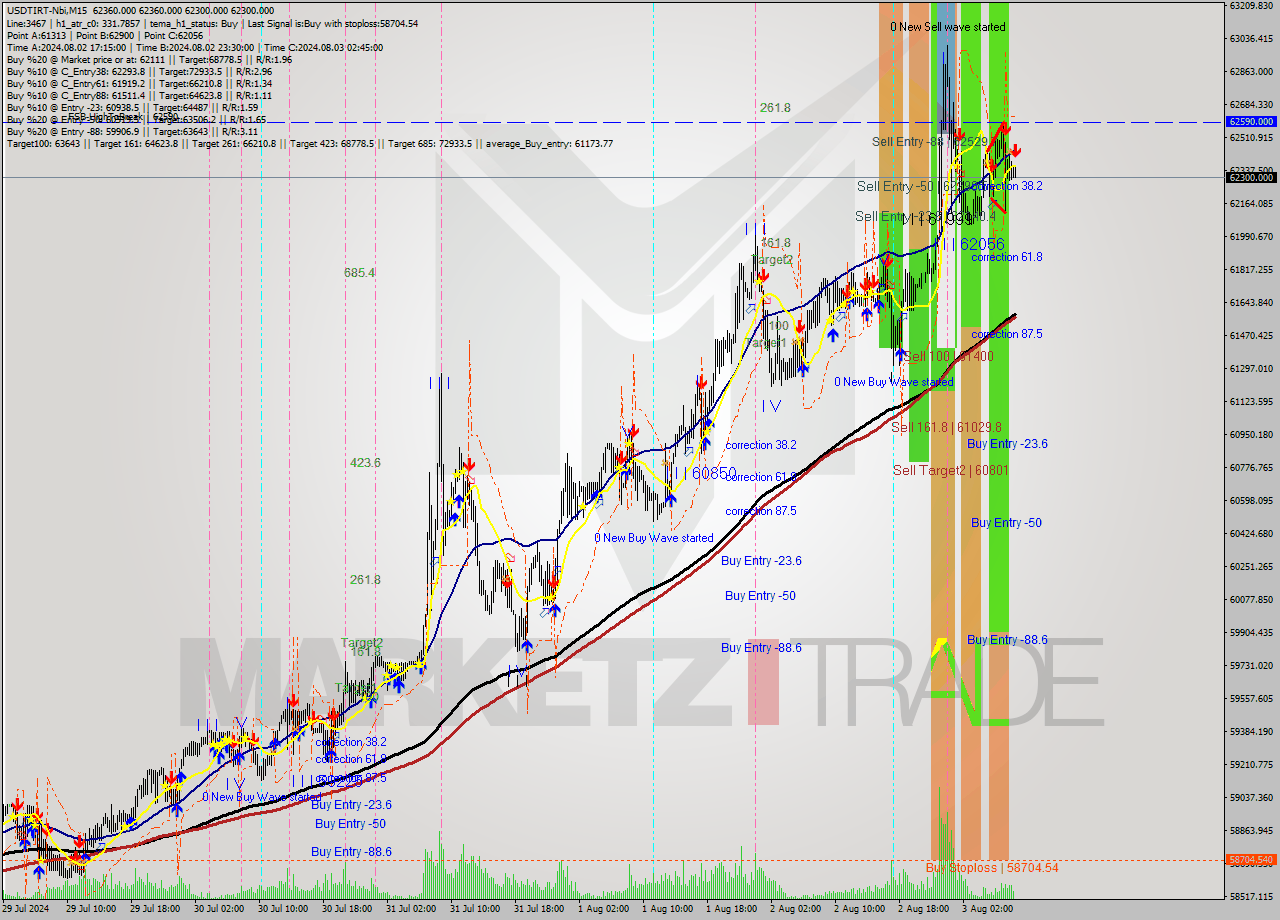This screenshot has width=1280, height=920.
Task: Select the 'Target100: 63643' summary line
Action: coord(309,143)
